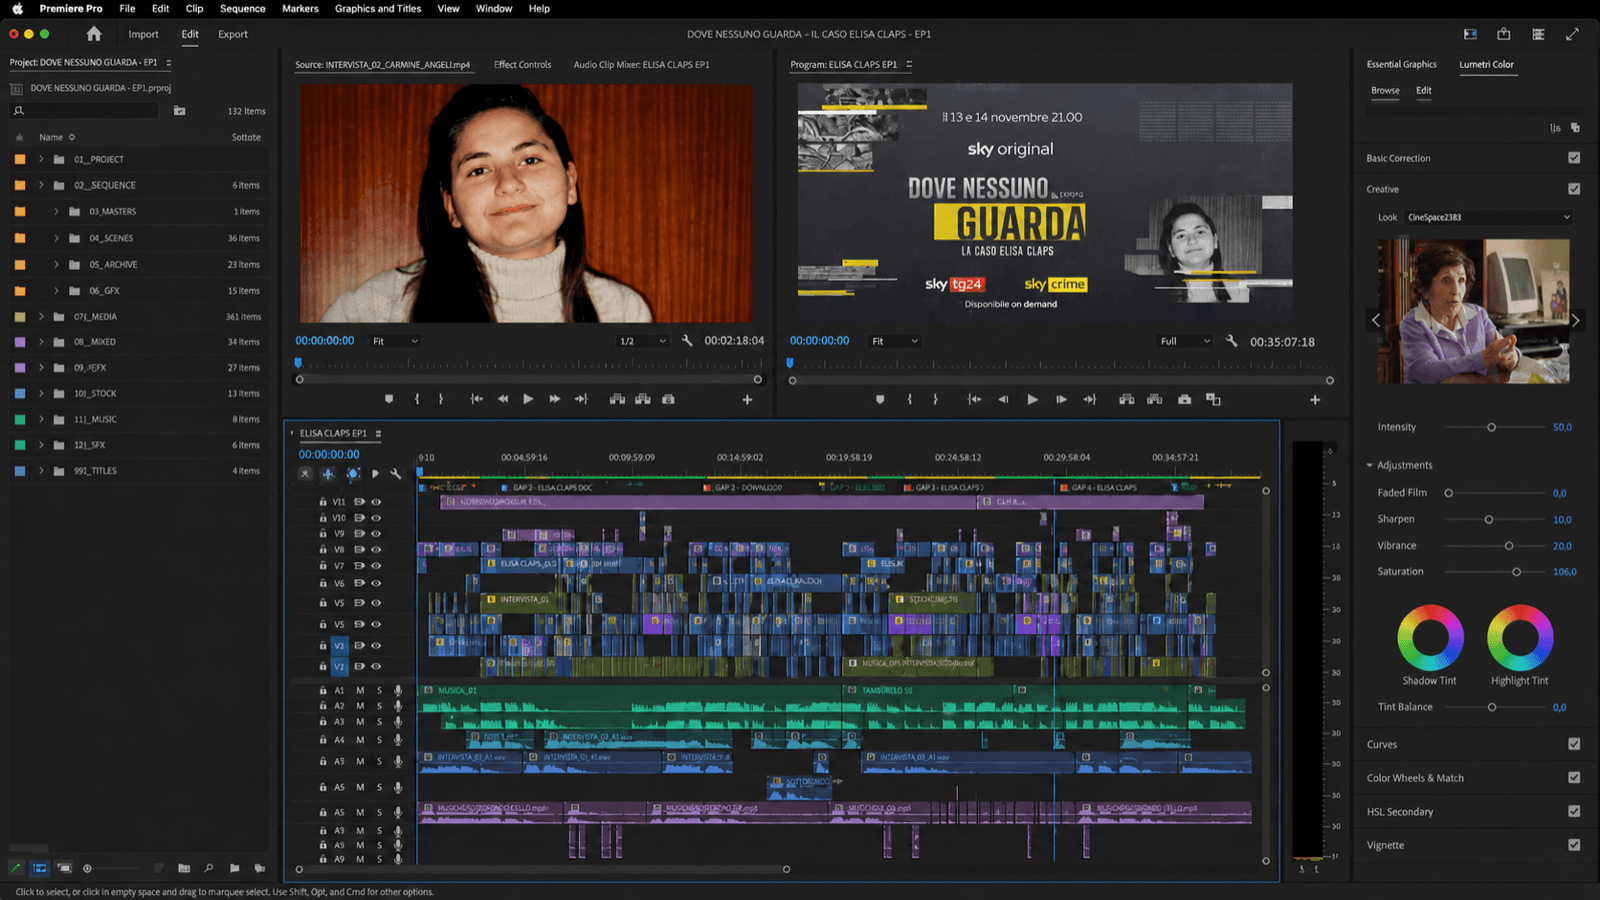Open the Sequence menu
Image resolution: width=1600 pixels, height=900 pixels.
pos(243,8)
